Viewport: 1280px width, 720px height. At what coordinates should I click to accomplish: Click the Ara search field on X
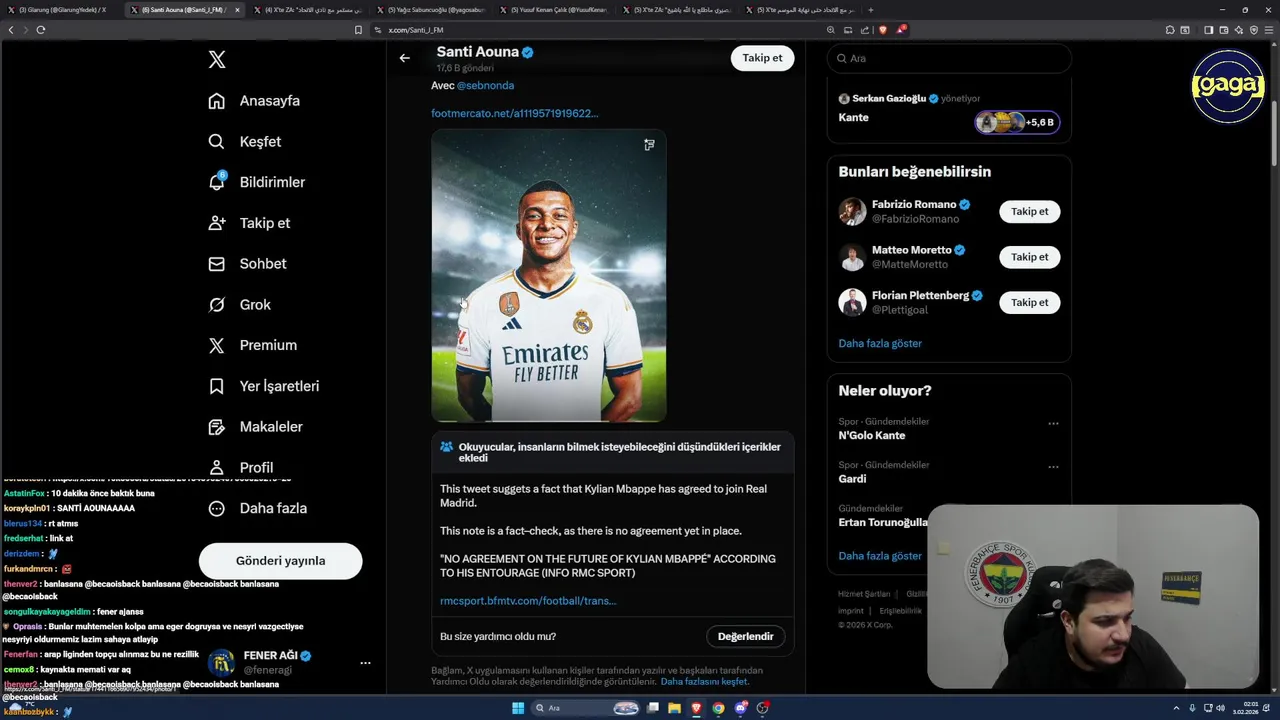[949, 58]
